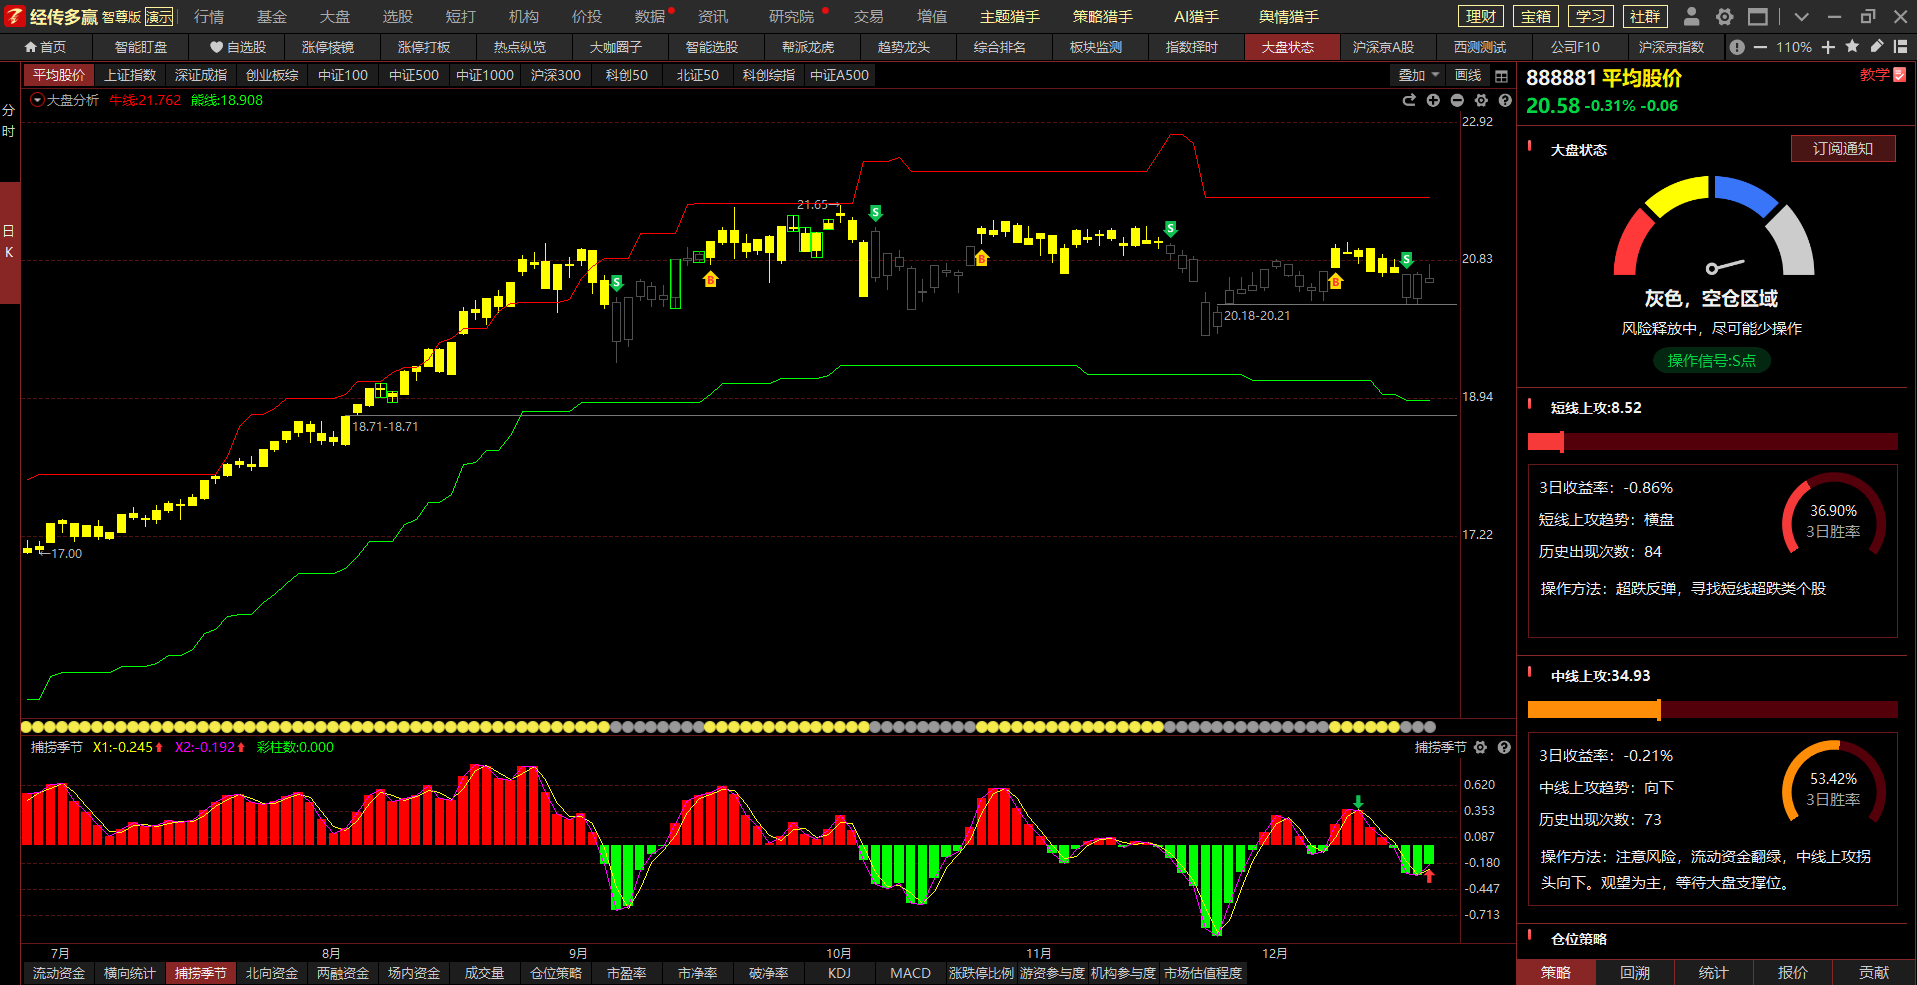Toggle the 教学 checkbox
Image resolution: width=1917 pixels, height=985 pixels.
(x=1900, y=75)
